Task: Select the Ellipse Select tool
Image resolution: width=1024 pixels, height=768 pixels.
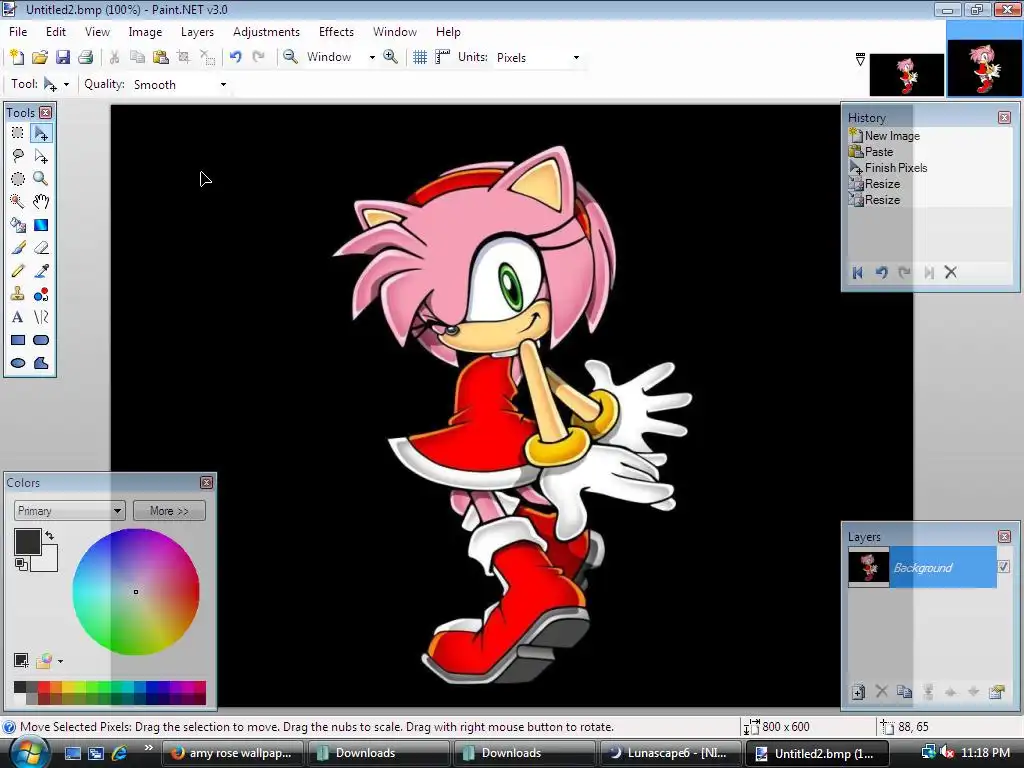Action: 18,179
